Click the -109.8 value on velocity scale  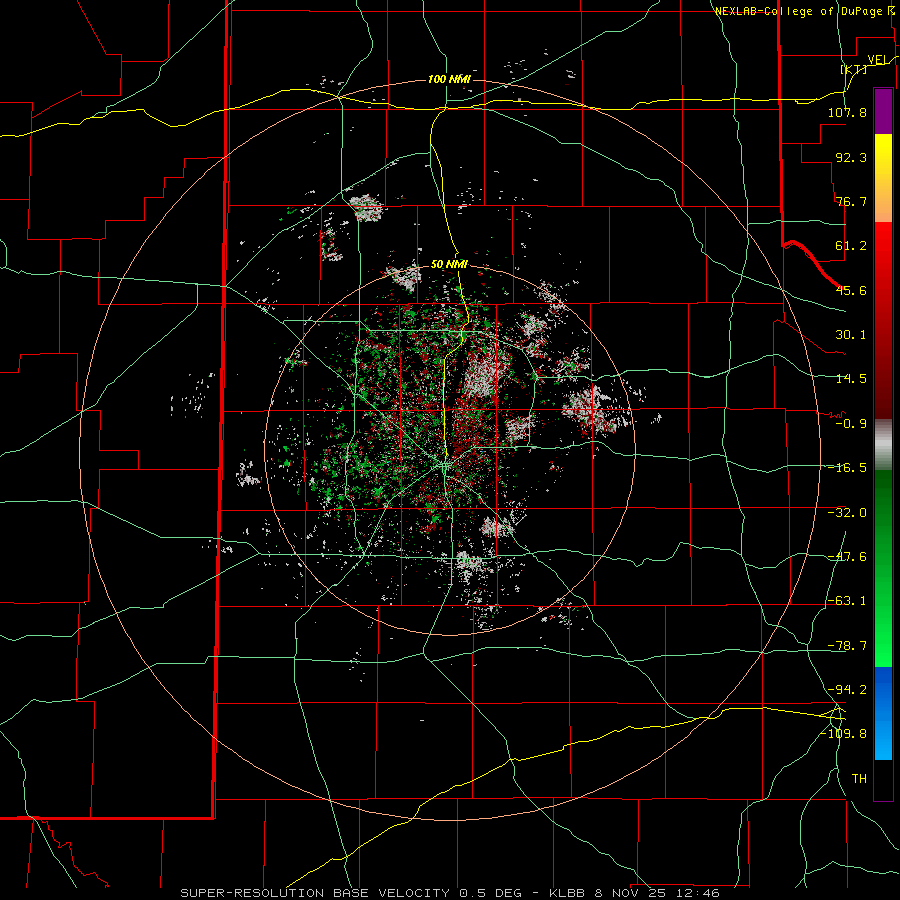click(x=843, y=734)
